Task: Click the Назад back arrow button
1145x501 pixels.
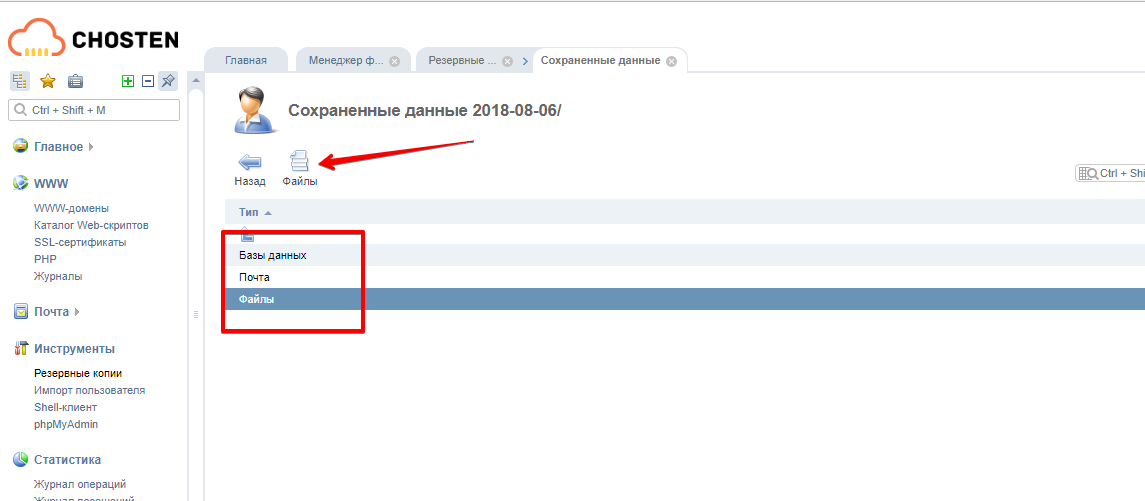Action: [250, 169]
